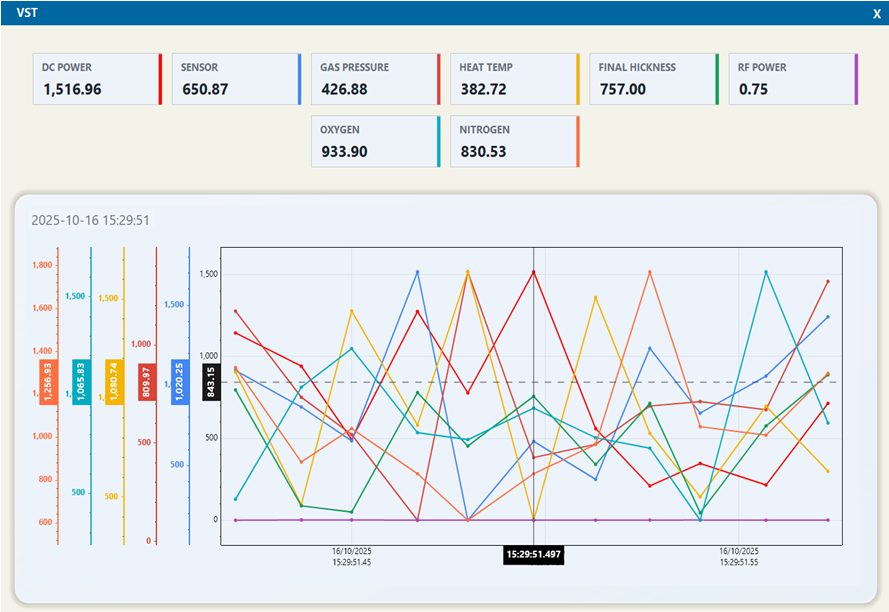Select the SENSOR value card
The height and width of the screenshot is (612, 889).
pyautogui.click(x=236, y=79)
